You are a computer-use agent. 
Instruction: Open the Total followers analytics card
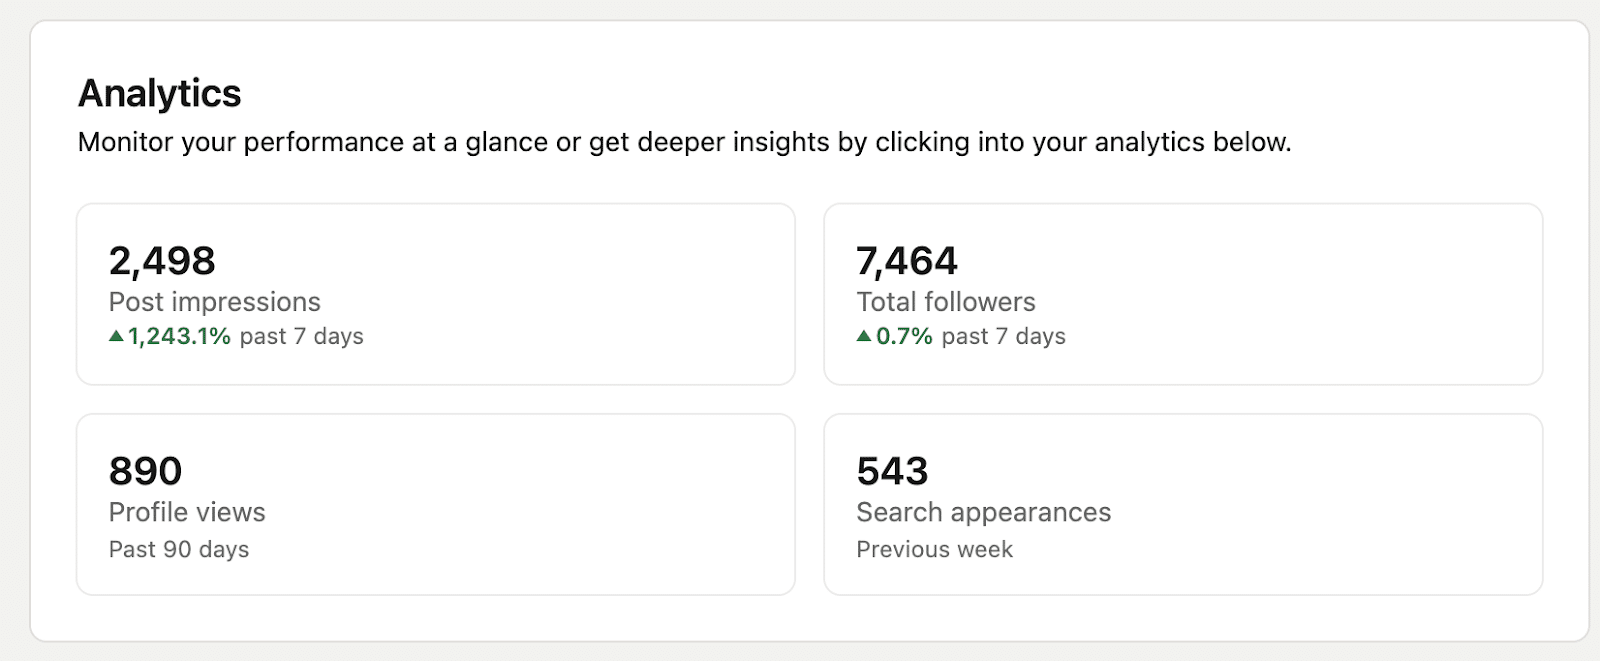[1184, 294]
